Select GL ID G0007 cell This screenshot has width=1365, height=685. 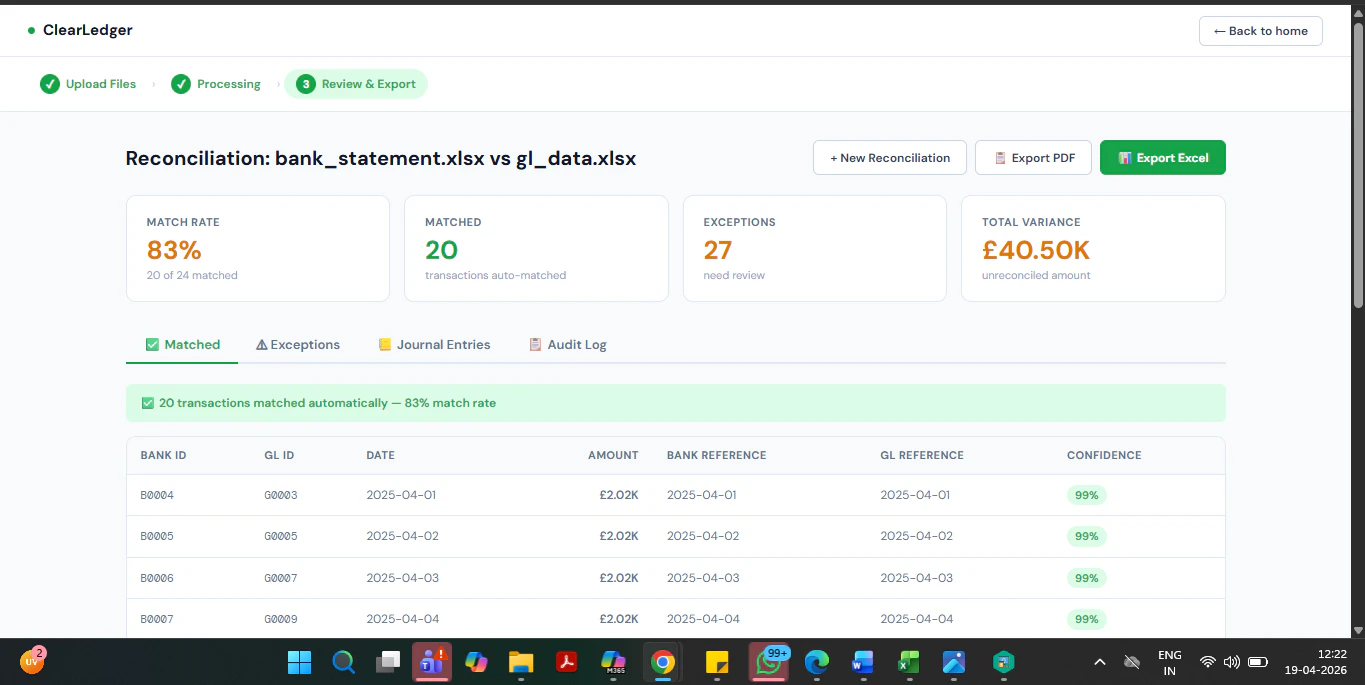[x=281, y=578]
